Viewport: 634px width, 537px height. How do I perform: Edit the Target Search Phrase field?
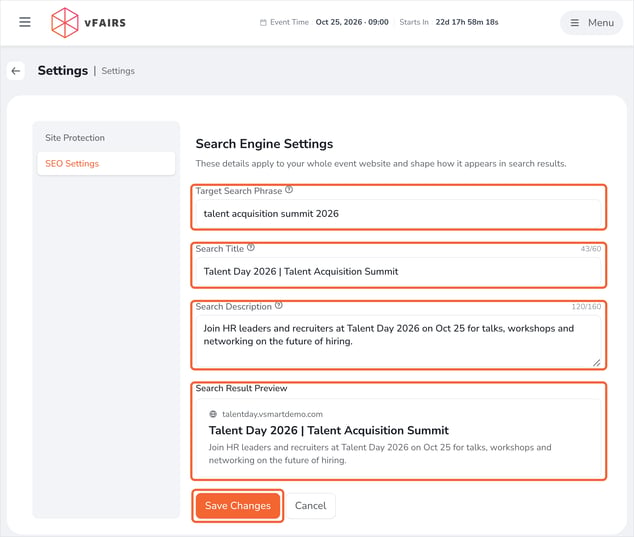coord(398,214)
